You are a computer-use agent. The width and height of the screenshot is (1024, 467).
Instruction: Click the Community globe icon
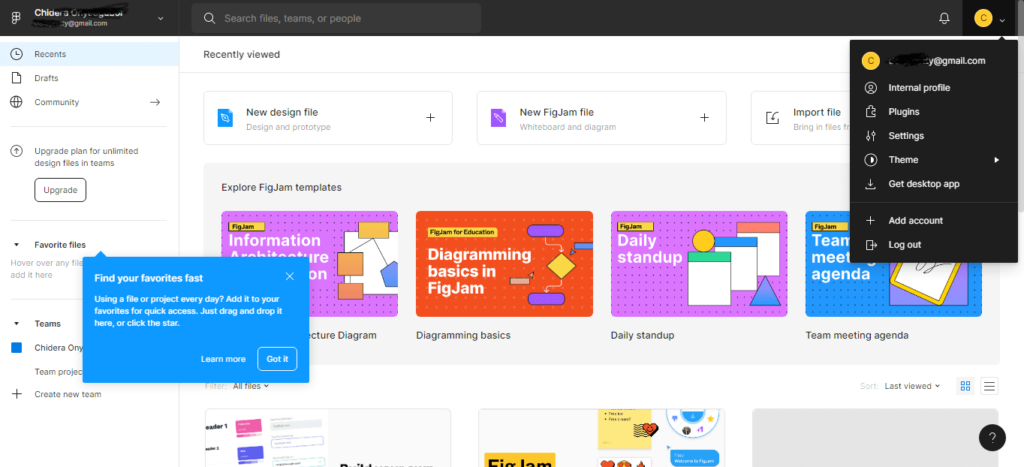pyautogui.click(x=17, y=102)
